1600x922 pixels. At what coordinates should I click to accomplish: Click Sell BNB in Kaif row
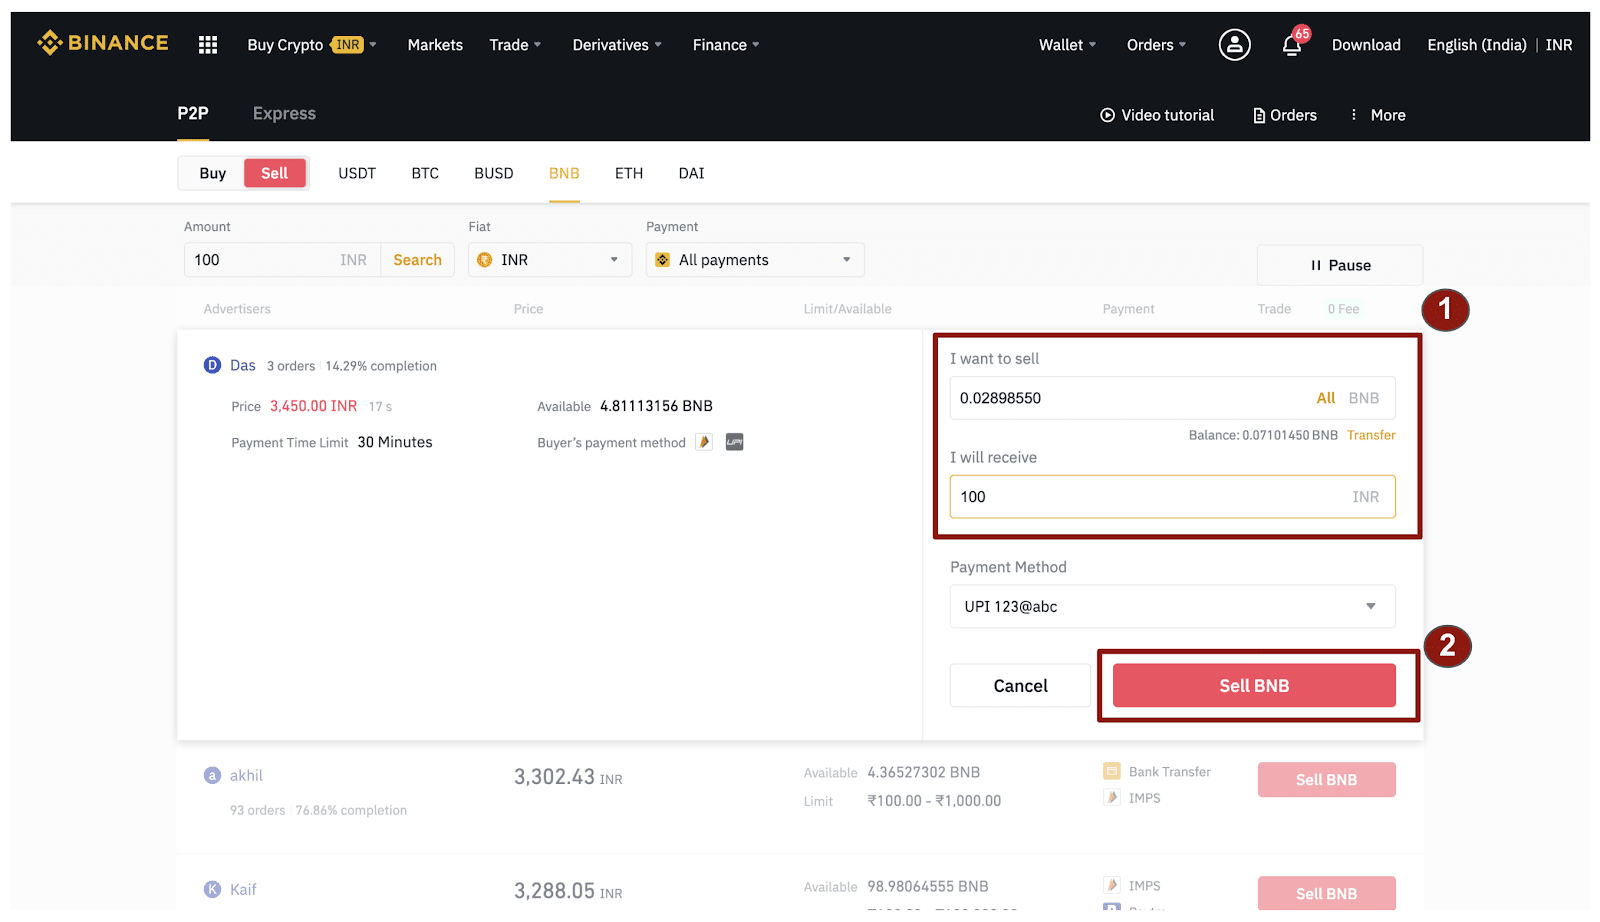coord(1326,893)
